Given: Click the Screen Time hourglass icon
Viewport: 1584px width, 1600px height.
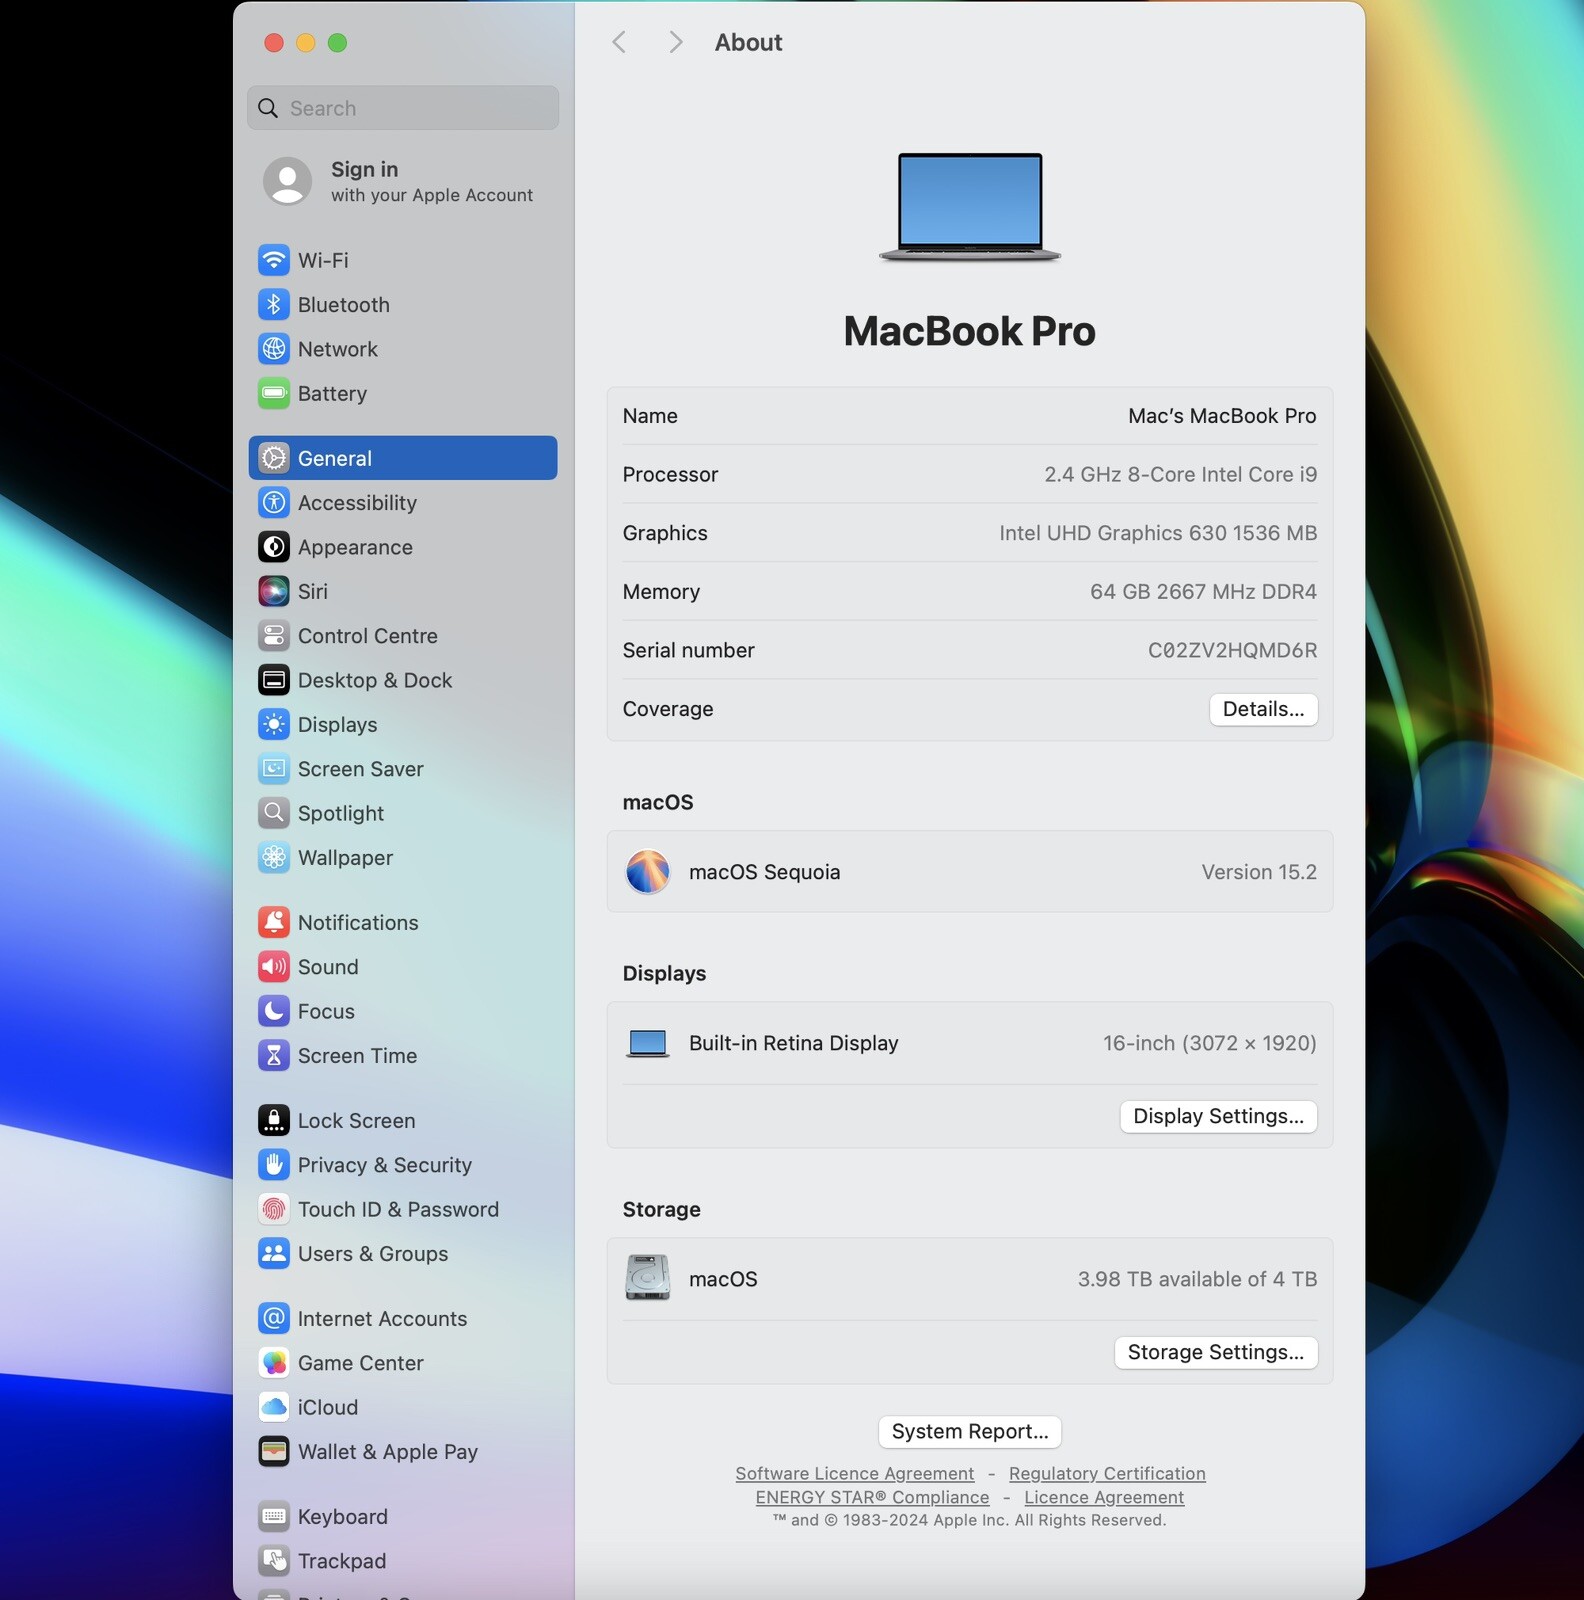Looking at the screenshot, I should coord(273,1055).
